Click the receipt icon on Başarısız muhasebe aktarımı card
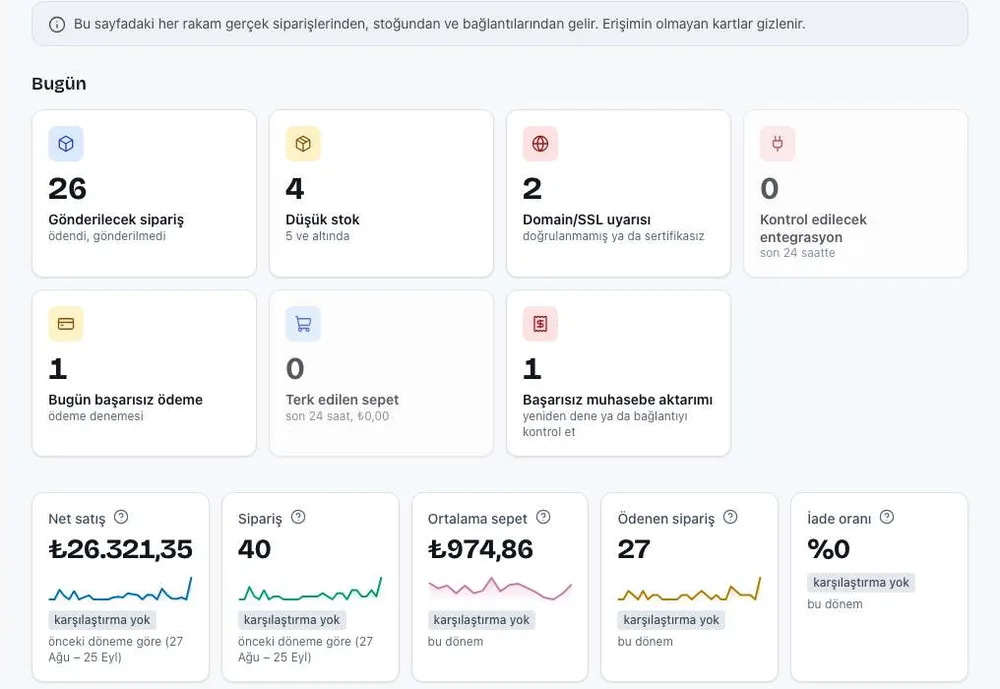 click(540, 324)
